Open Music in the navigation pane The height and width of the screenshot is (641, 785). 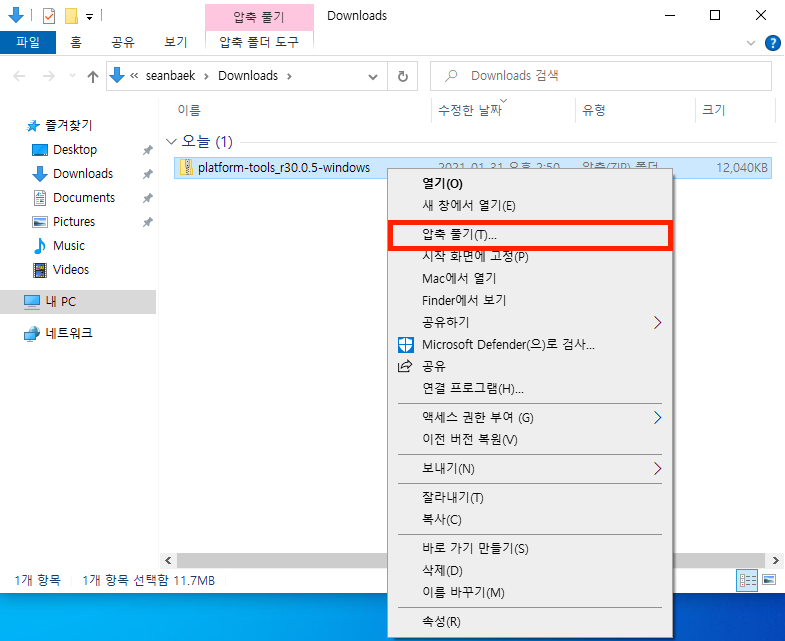(x=69, y=246)
